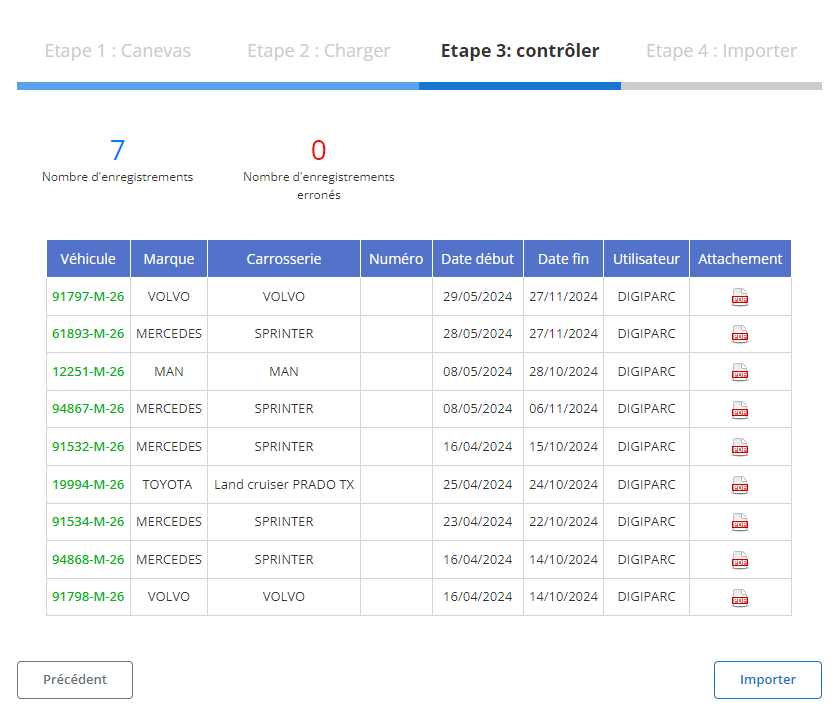
Task: Click end date 28/10/2024
Action: pyautogui.click(x=563, y=371)
